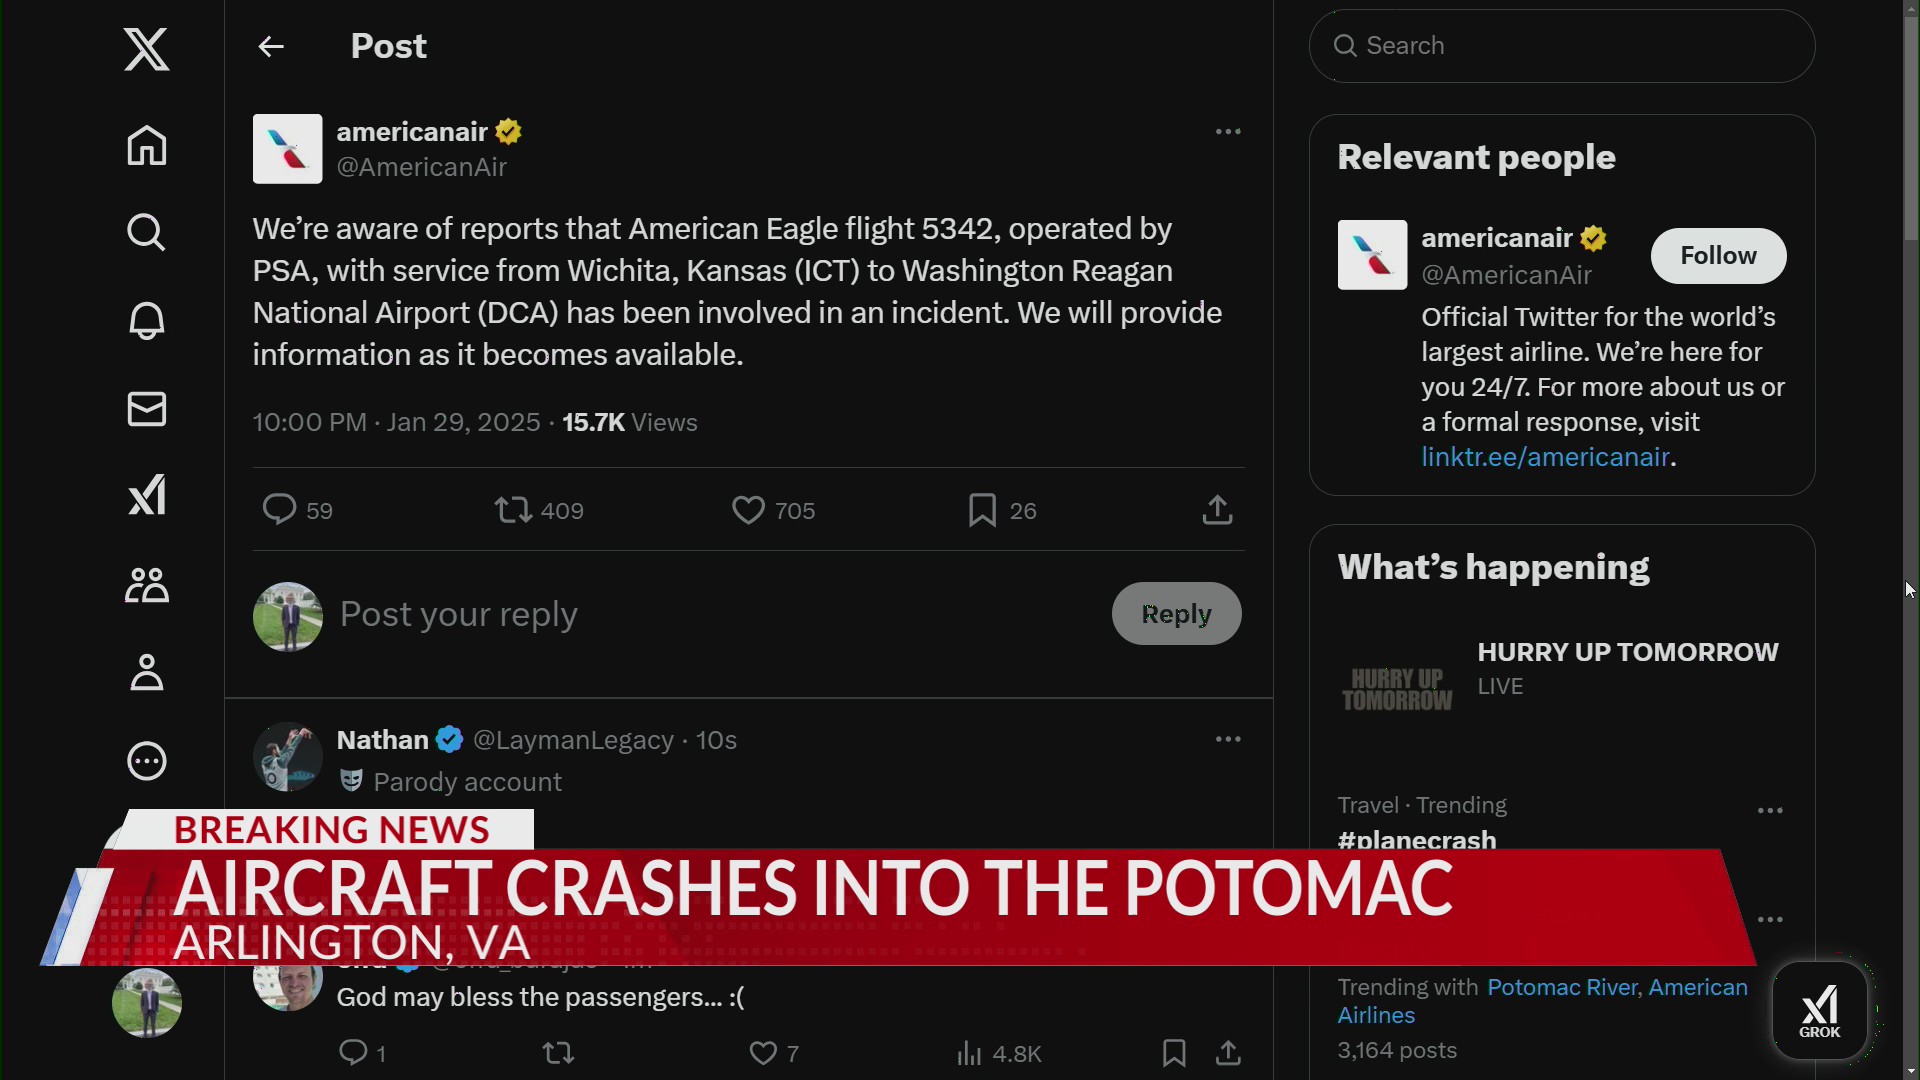Select Explore from the sidebar
This screenshot has width=1920, height=1080.
(x=146, y=232)
